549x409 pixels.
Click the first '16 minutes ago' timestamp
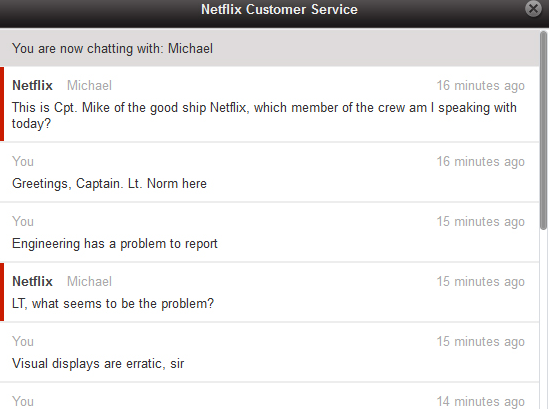[480, 85]
